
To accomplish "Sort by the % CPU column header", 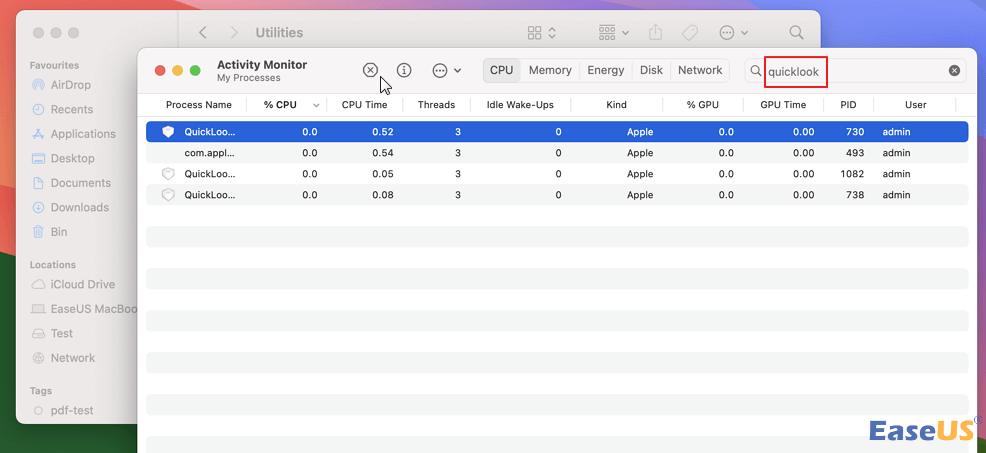I will click(280, 105).
